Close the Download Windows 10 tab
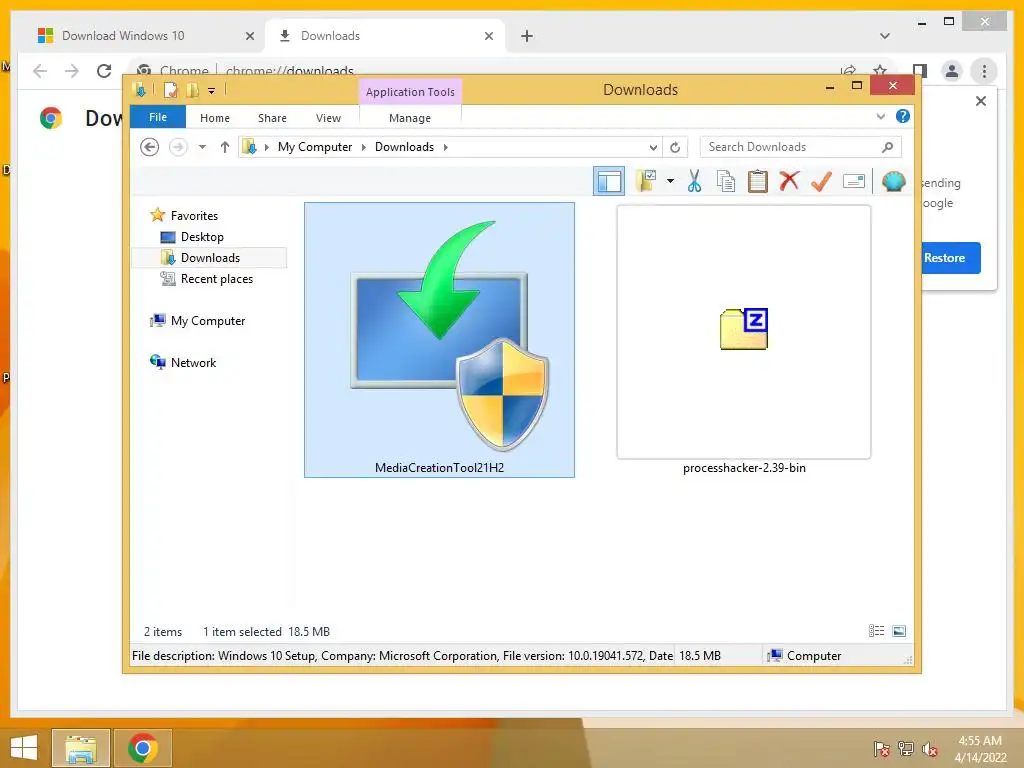 (249, 36)
